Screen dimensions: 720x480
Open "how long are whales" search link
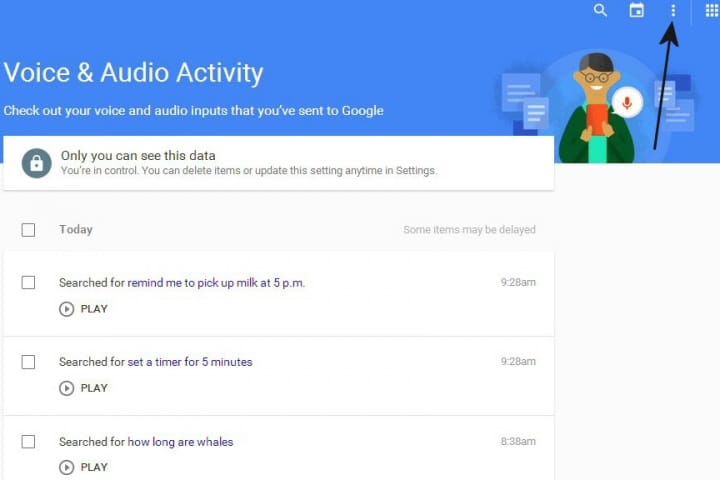tap(180, 441)
